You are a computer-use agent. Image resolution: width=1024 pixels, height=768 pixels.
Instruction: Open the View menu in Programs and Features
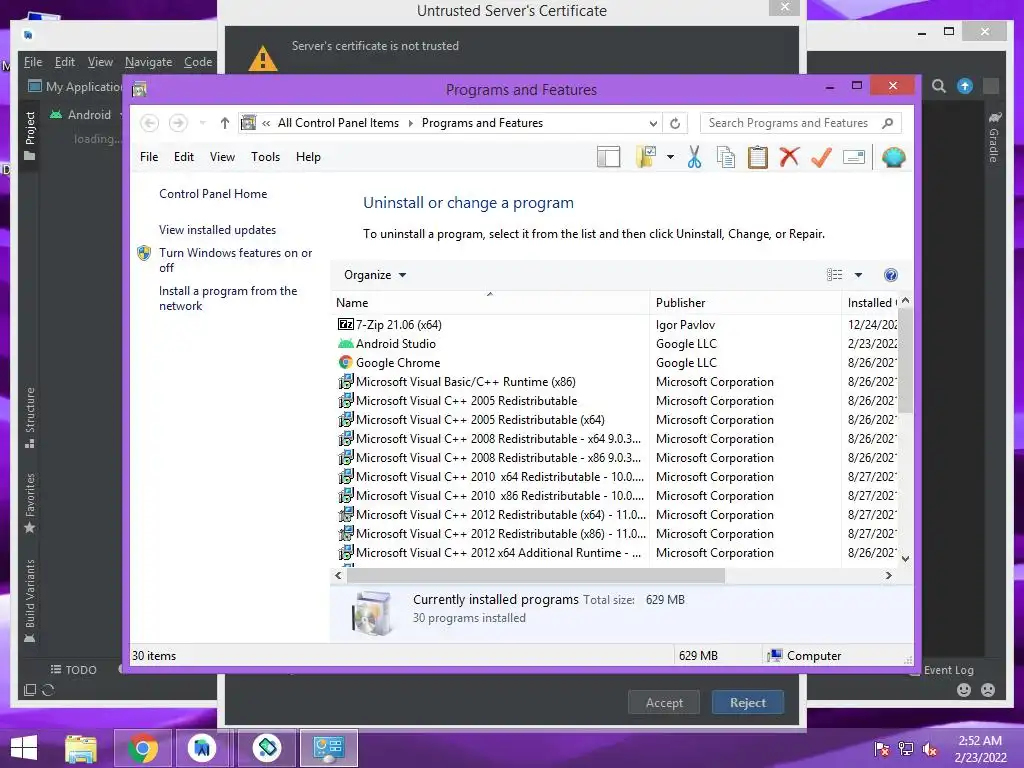[x=222, y=157]
